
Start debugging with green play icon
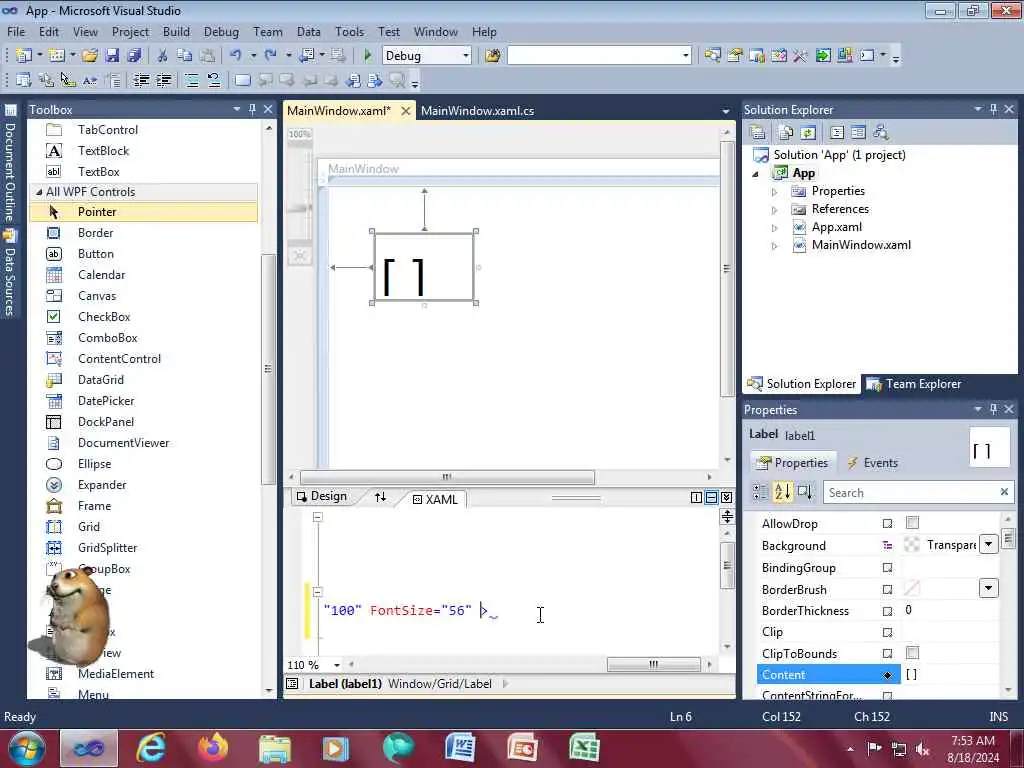367,56
